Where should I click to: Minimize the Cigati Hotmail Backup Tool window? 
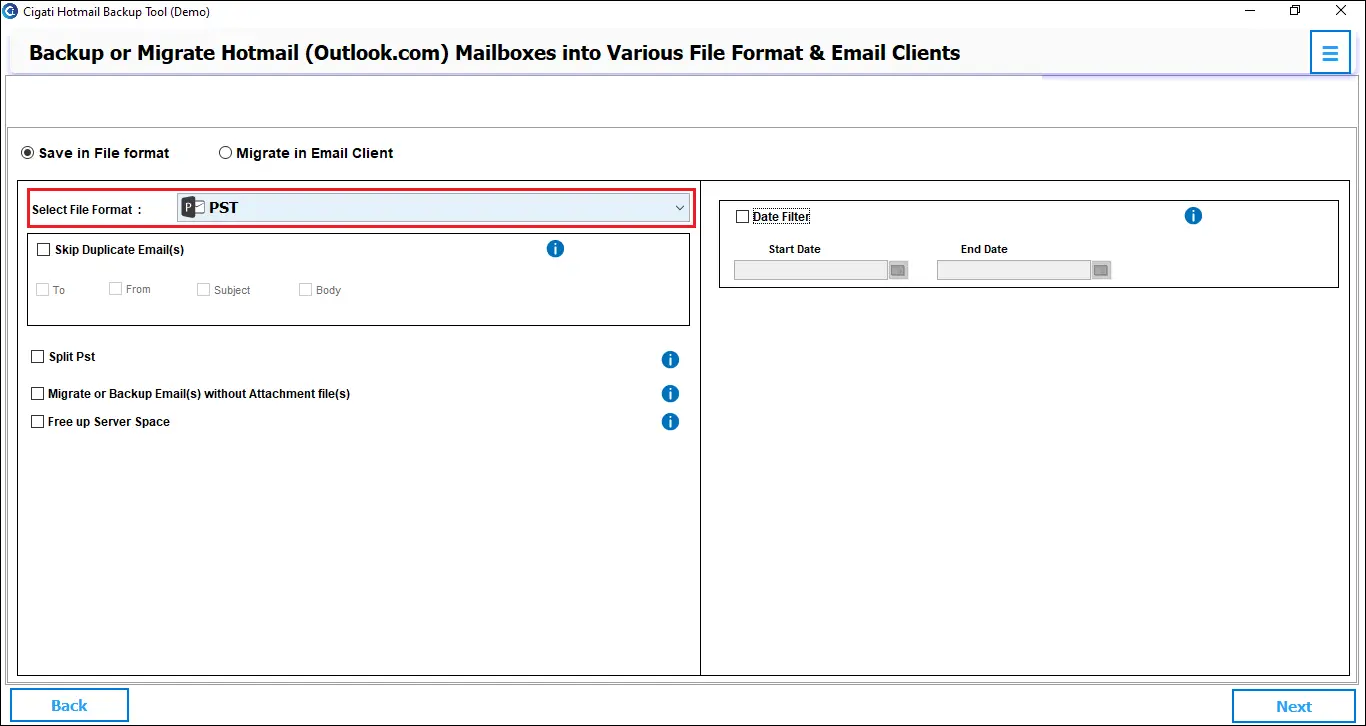tap(1251, 11)
